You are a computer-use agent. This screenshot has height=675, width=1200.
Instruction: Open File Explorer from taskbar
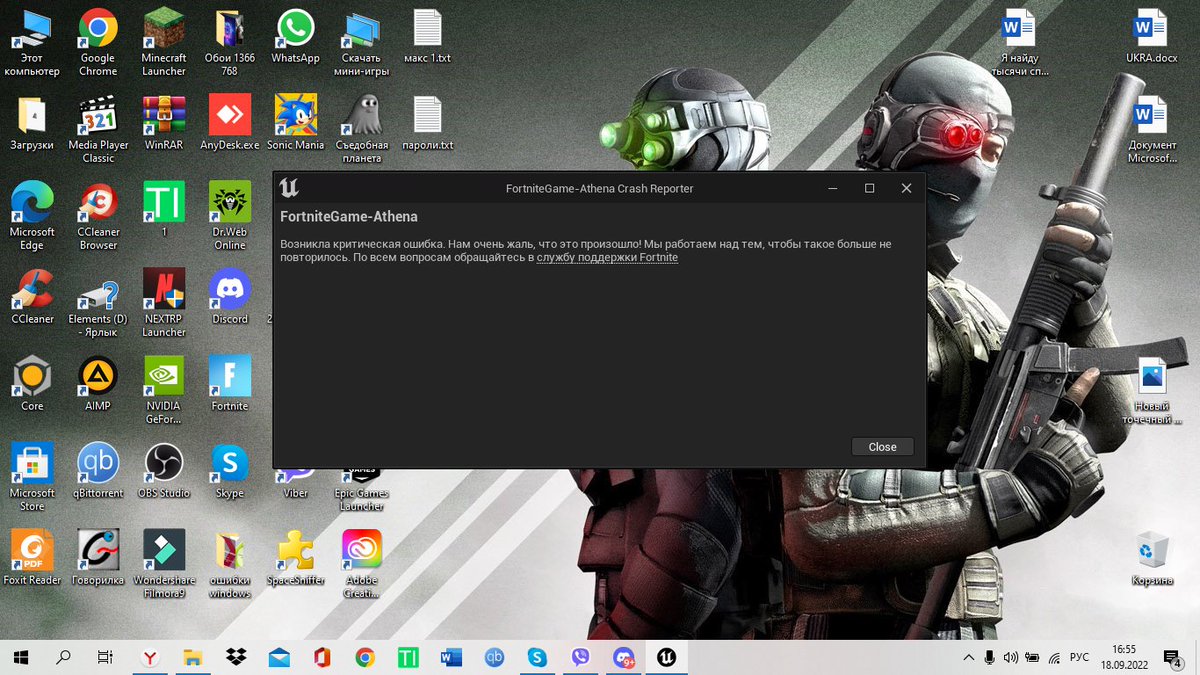point(192,657)
